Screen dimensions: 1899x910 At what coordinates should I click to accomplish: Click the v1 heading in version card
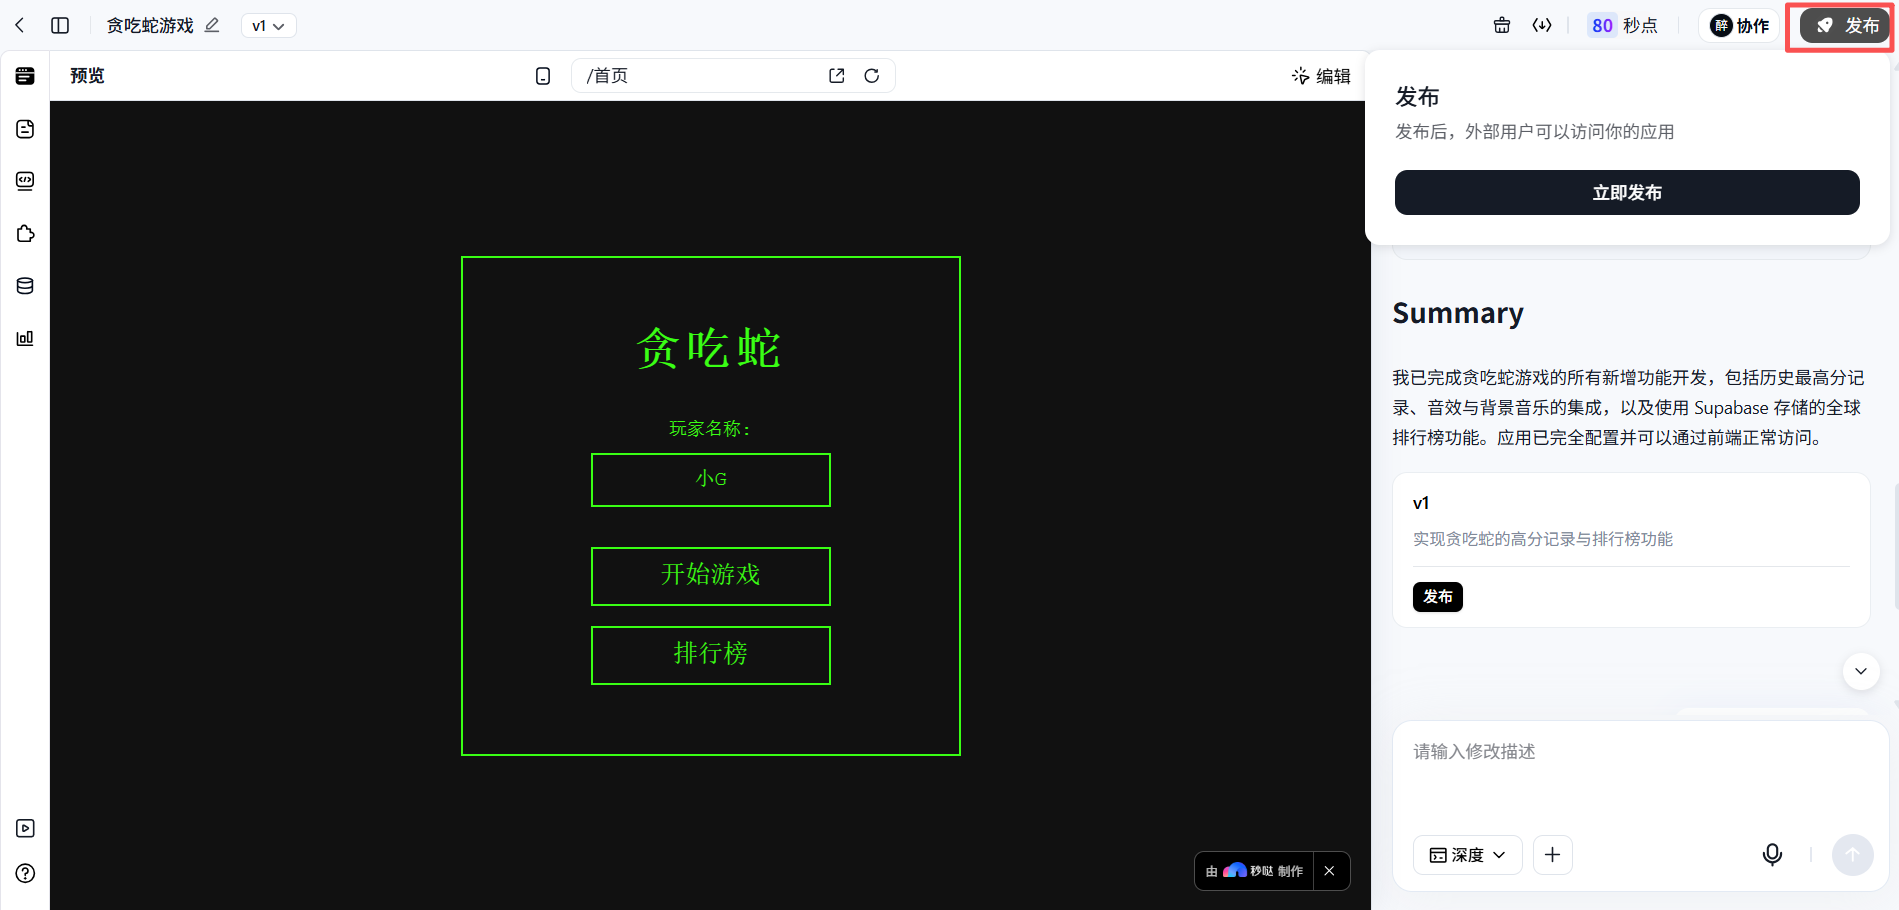tap(1421, 503)
